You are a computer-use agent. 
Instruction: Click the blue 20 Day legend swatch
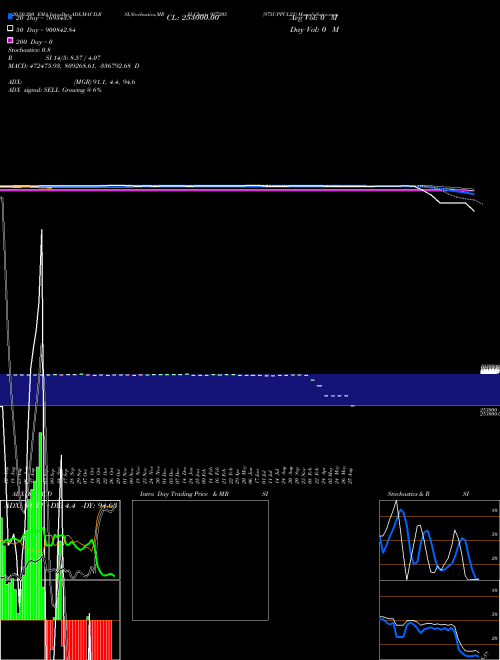10,16
